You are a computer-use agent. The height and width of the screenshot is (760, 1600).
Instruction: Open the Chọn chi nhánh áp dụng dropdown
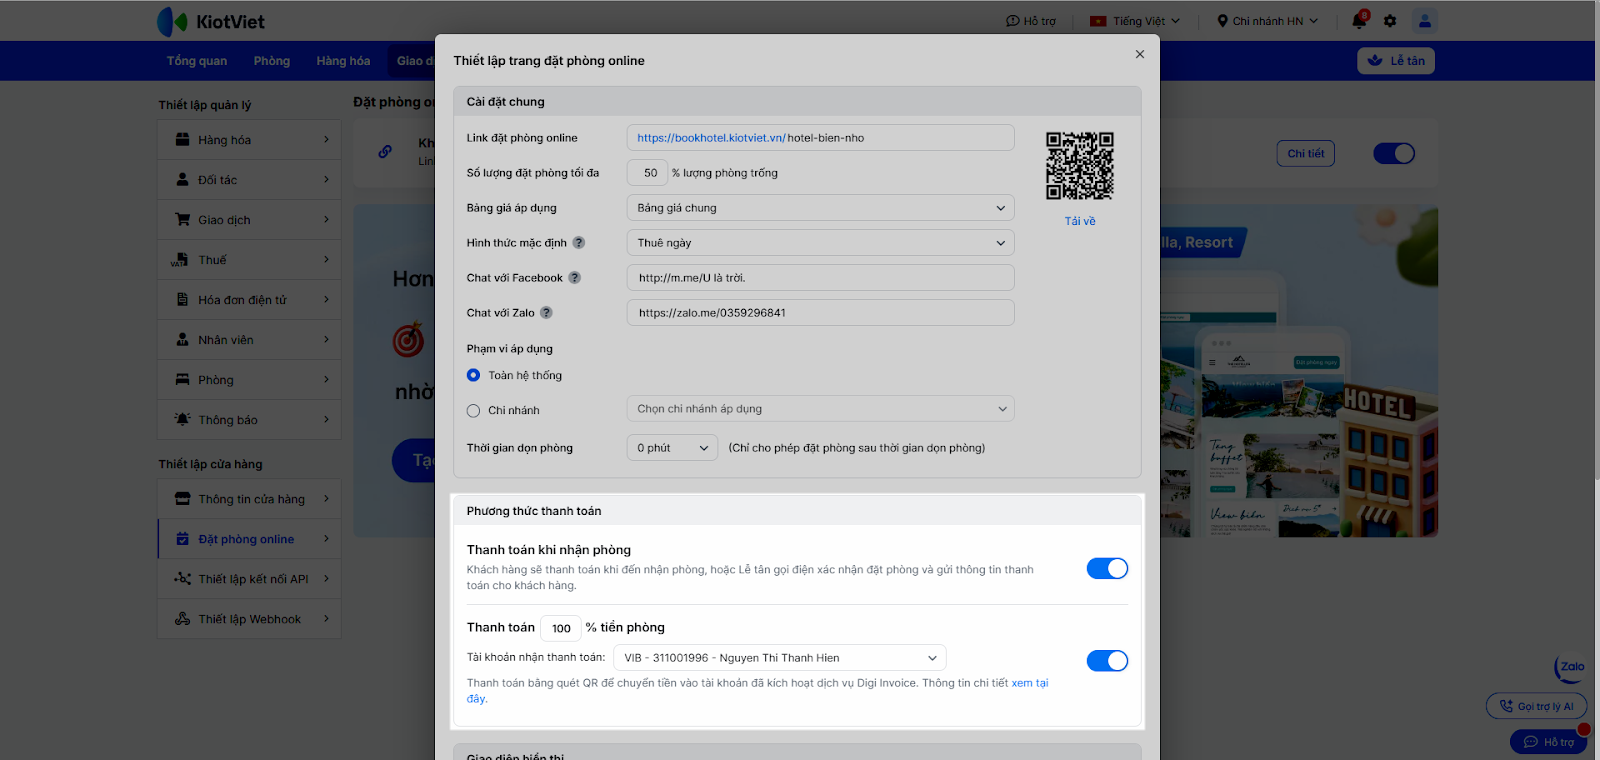[x=821, y=409]
